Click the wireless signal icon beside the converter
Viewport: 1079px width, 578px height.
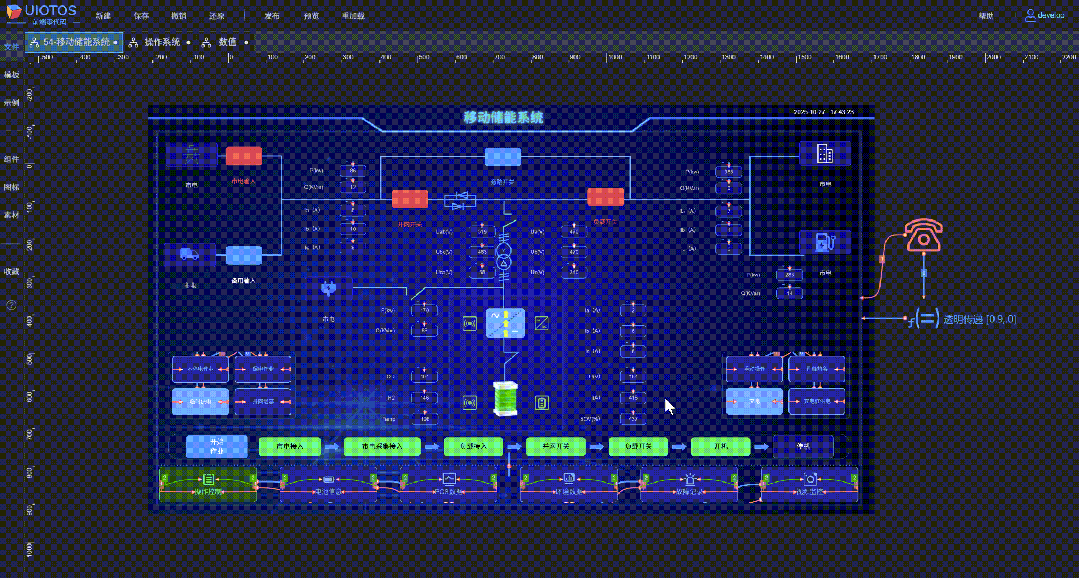coord(470,323)
